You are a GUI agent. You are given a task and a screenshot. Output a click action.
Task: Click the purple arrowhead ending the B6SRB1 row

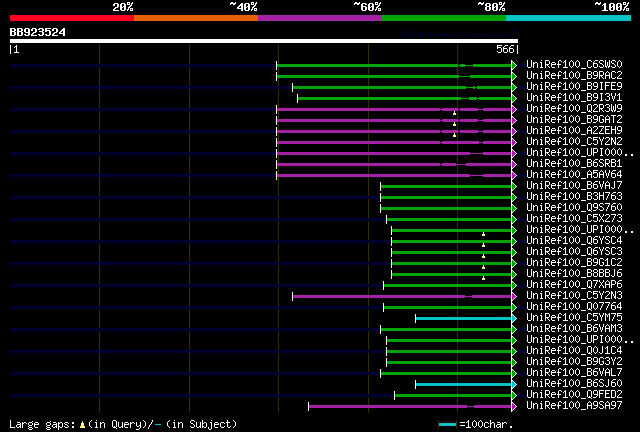tap(514, 165)
